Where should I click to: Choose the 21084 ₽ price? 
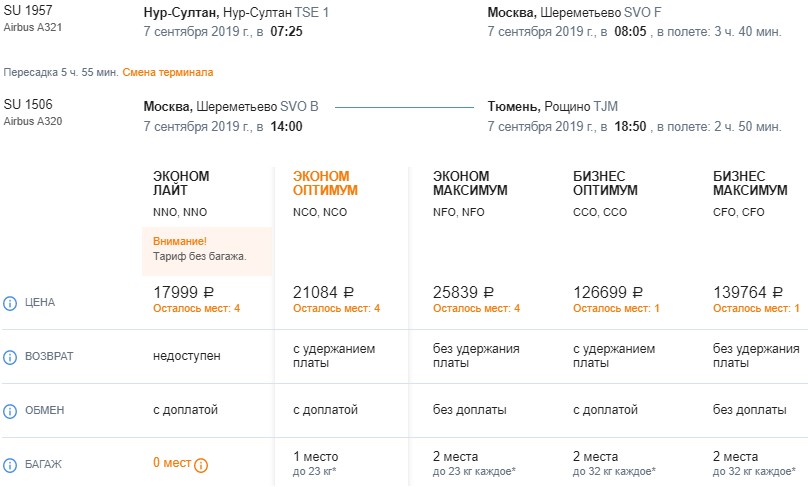[x=324, y=293]
